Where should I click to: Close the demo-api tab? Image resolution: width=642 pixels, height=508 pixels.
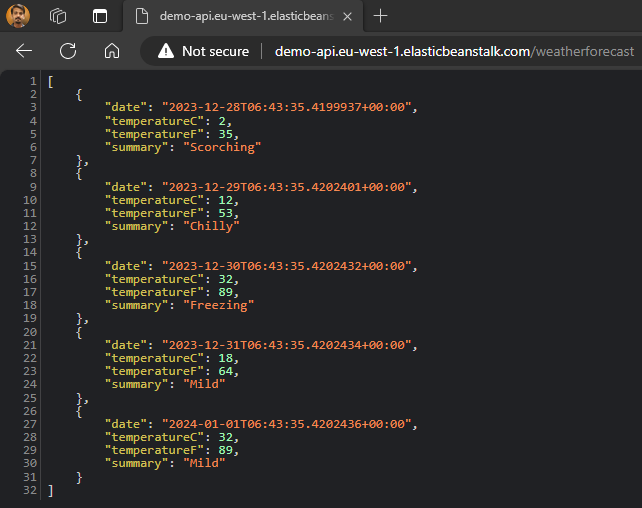coord(348,16)
